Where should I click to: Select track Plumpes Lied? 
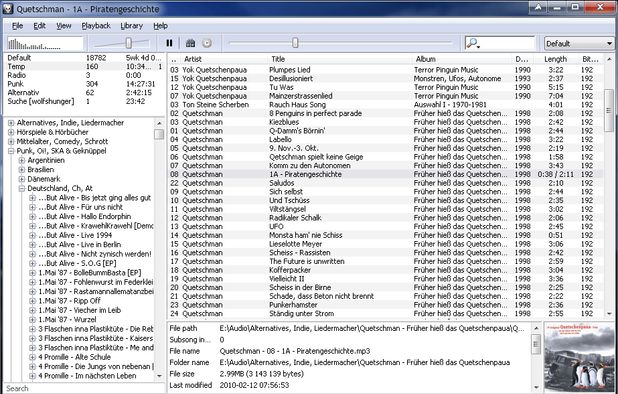coord(386,70)
